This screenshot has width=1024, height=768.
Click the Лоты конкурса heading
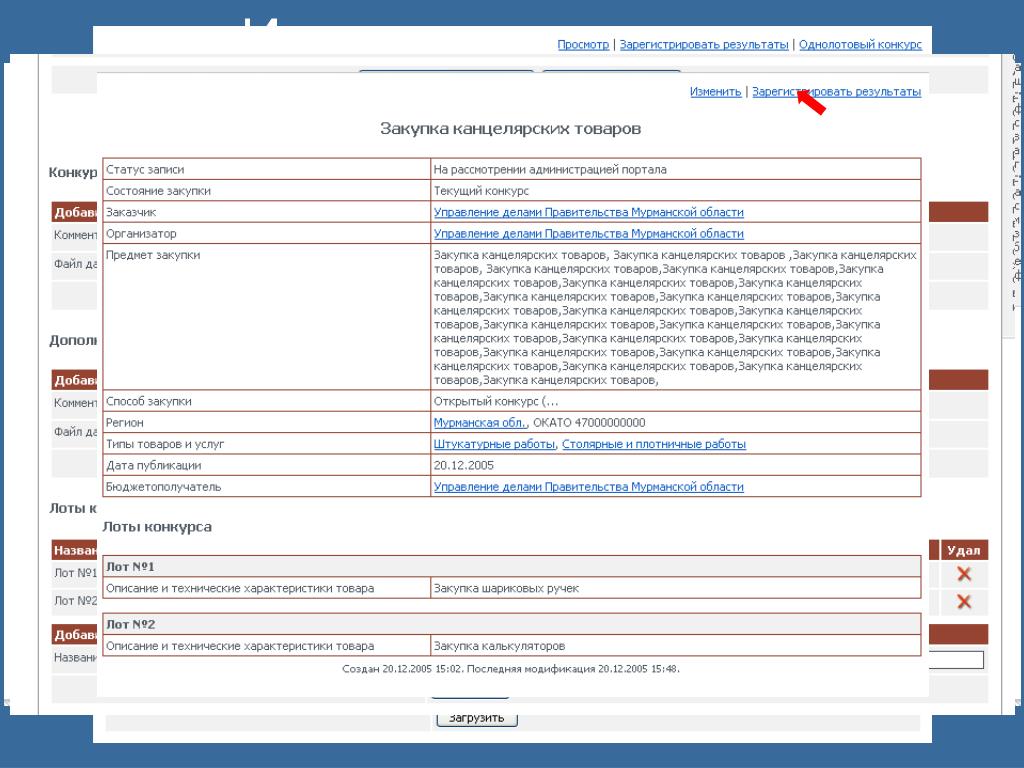pos(157,527)
